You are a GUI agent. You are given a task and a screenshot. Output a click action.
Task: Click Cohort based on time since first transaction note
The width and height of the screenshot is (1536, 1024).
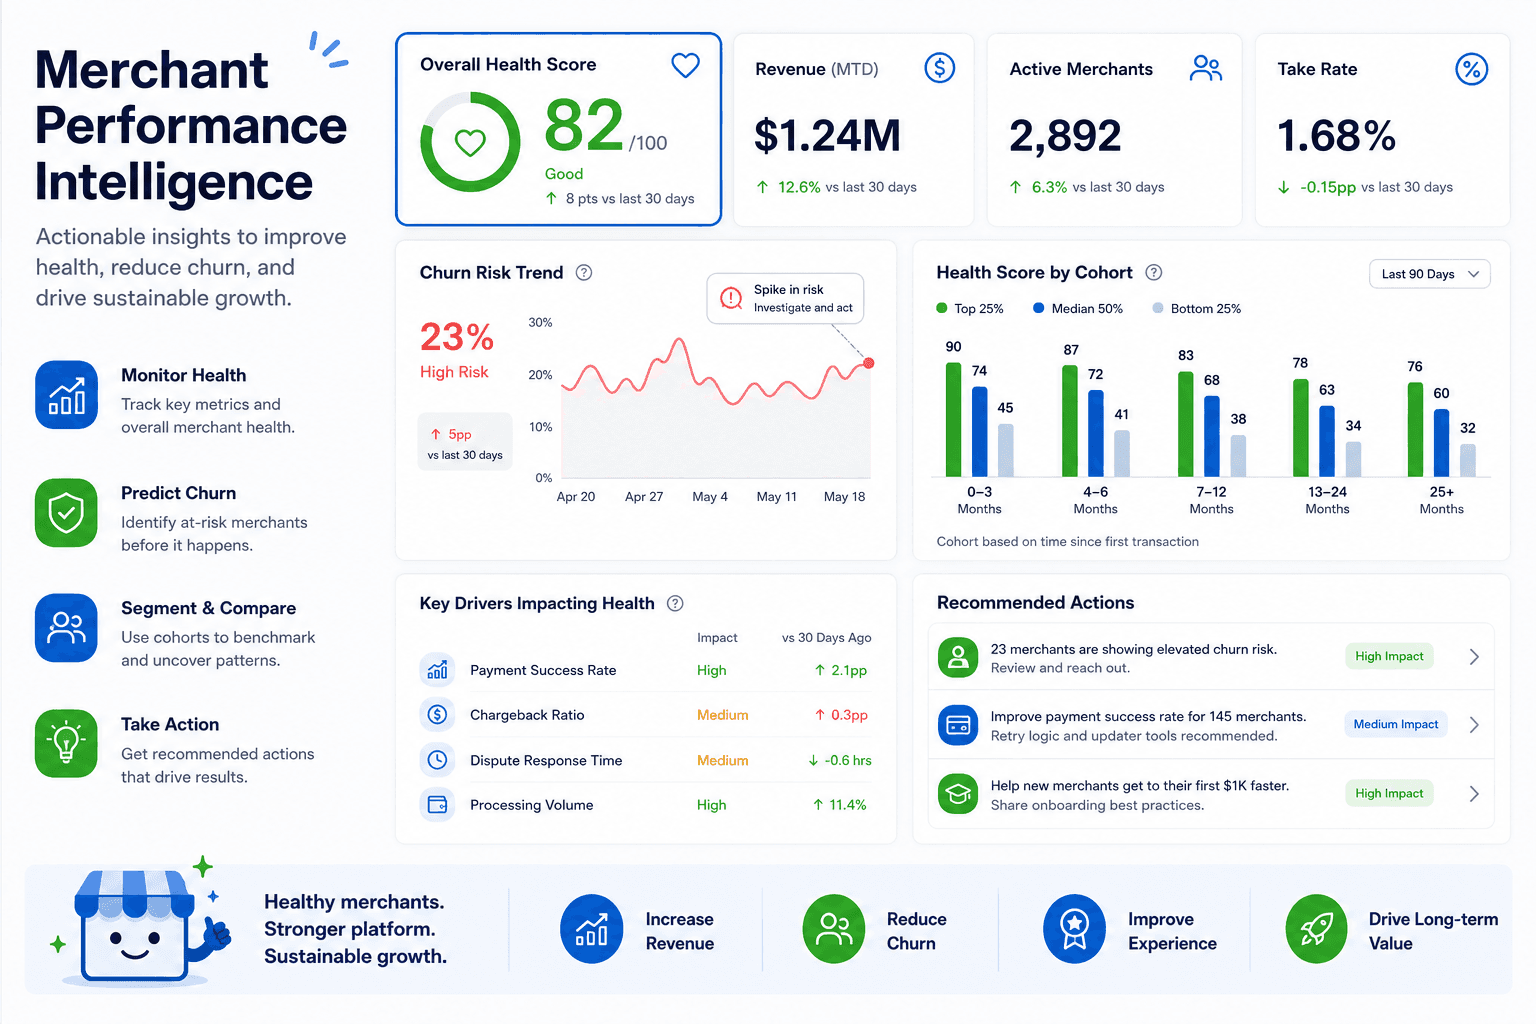1067,541
